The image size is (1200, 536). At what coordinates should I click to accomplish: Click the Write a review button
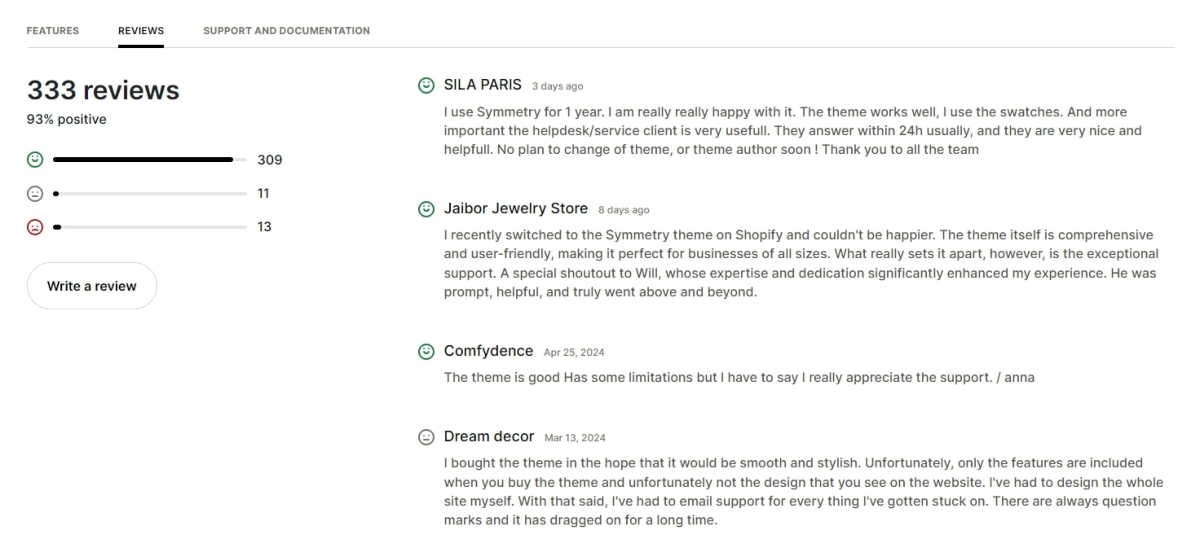[92, 286]
